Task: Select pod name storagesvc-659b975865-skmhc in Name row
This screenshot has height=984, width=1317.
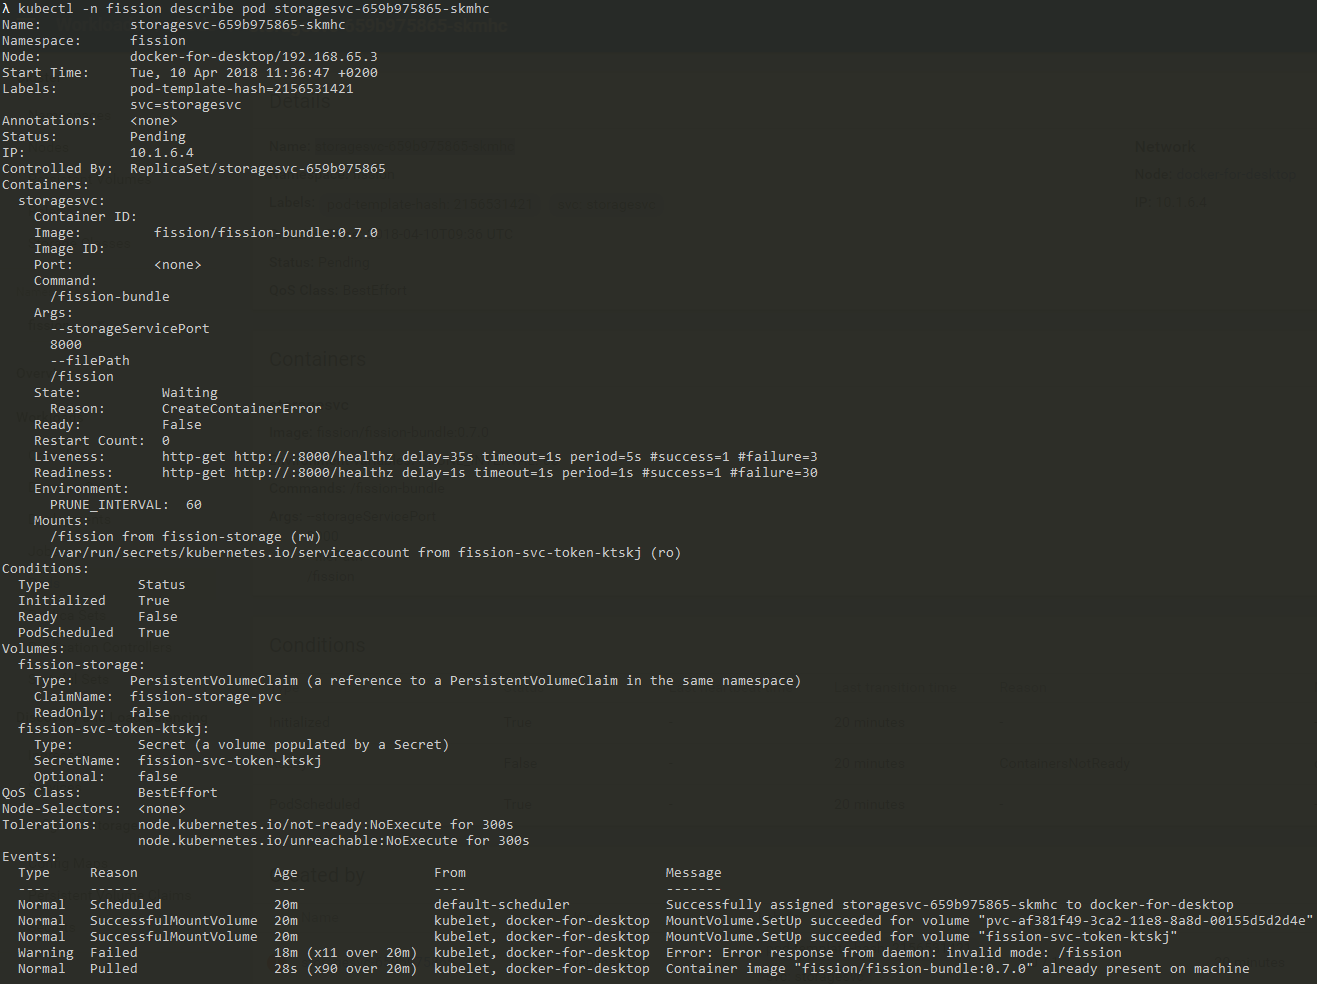Action: click(x=238, y=24)
